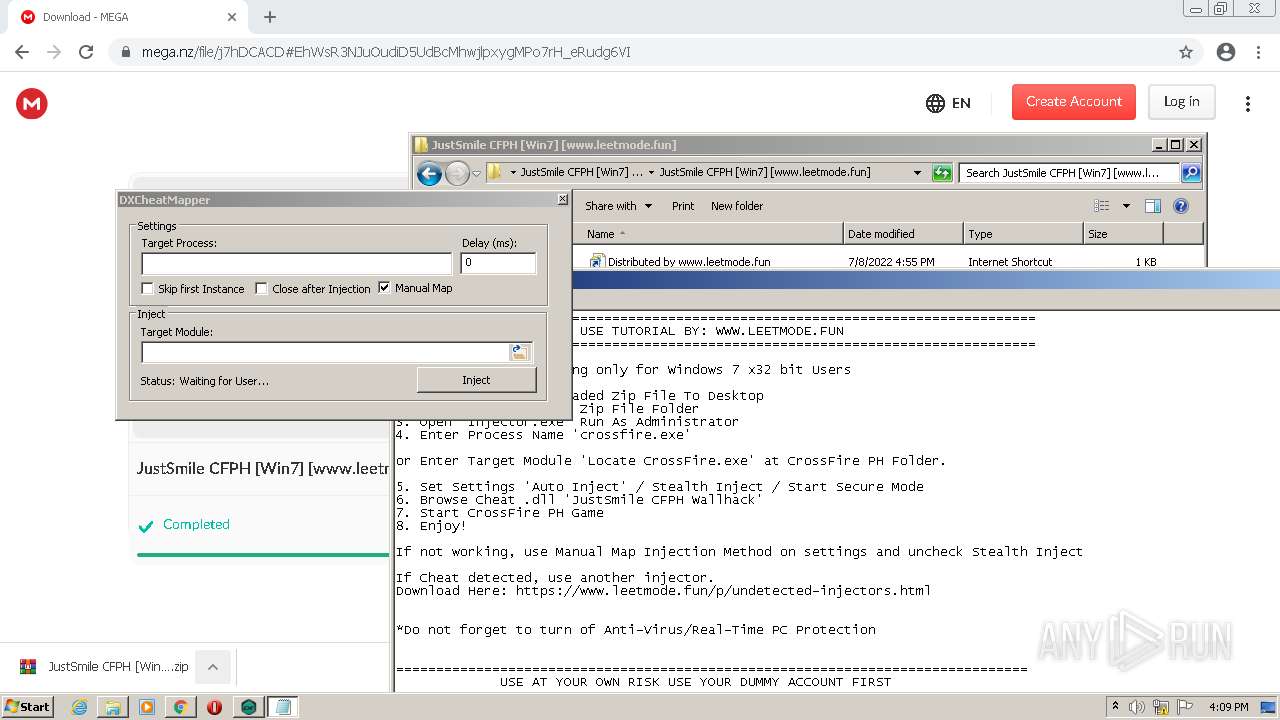Viewport: 1280px width, 720px height.
Task: Close the Download - MEGA tab
Action: click(x=233, y=17)
